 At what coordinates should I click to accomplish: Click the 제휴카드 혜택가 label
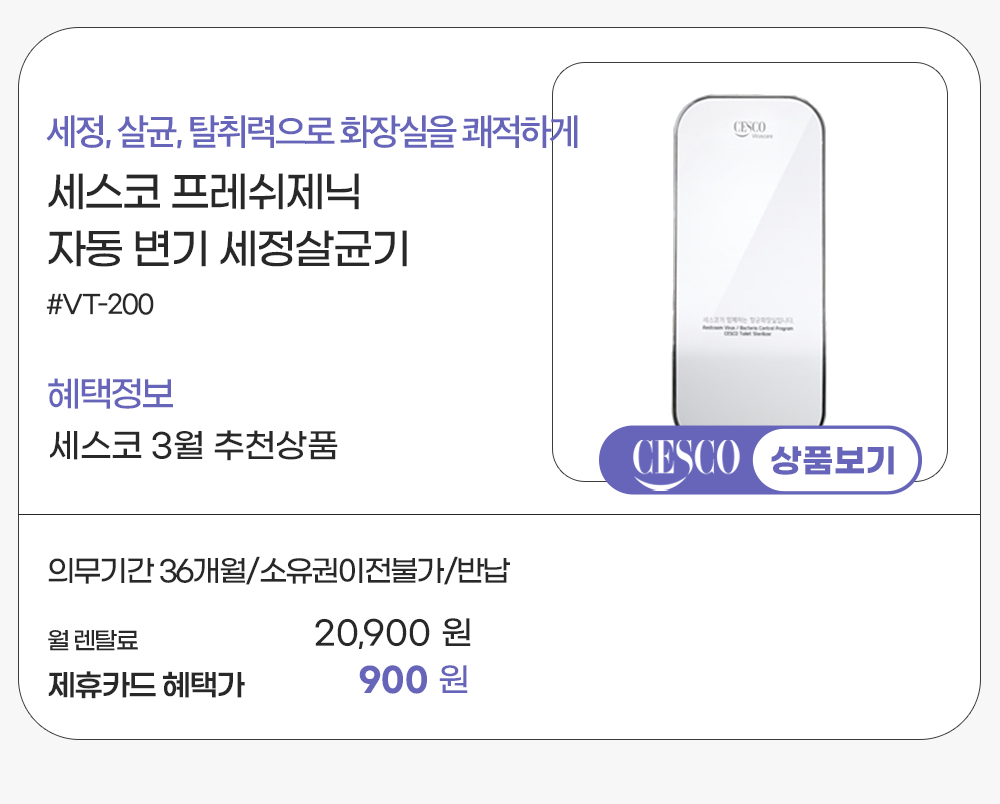coord(146,685)
